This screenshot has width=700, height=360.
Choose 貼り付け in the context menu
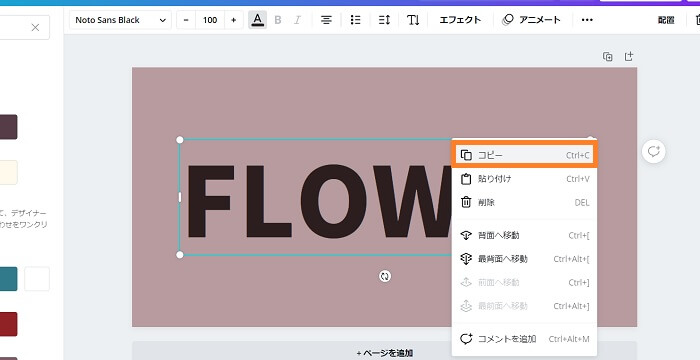tap(524, 179)
